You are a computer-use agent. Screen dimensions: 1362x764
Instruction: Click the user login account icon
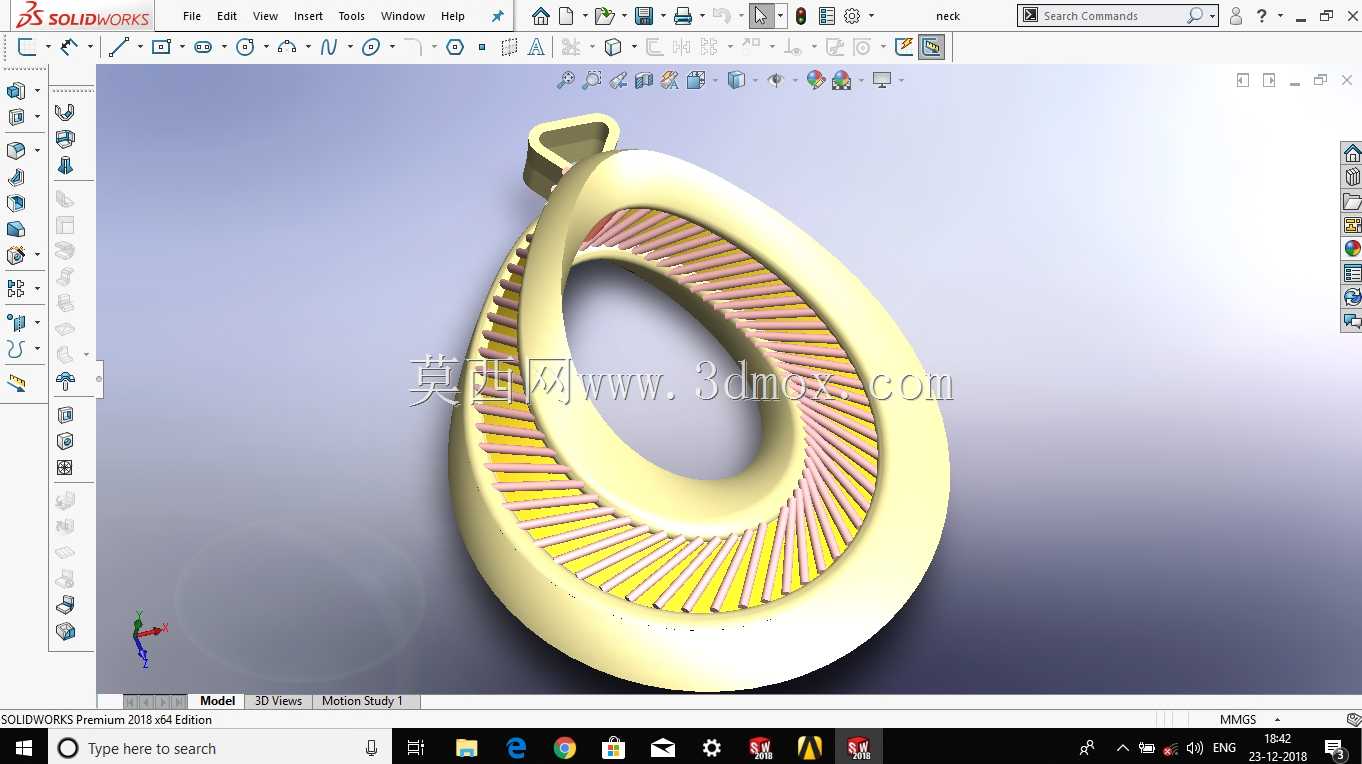click(1236, 16)
